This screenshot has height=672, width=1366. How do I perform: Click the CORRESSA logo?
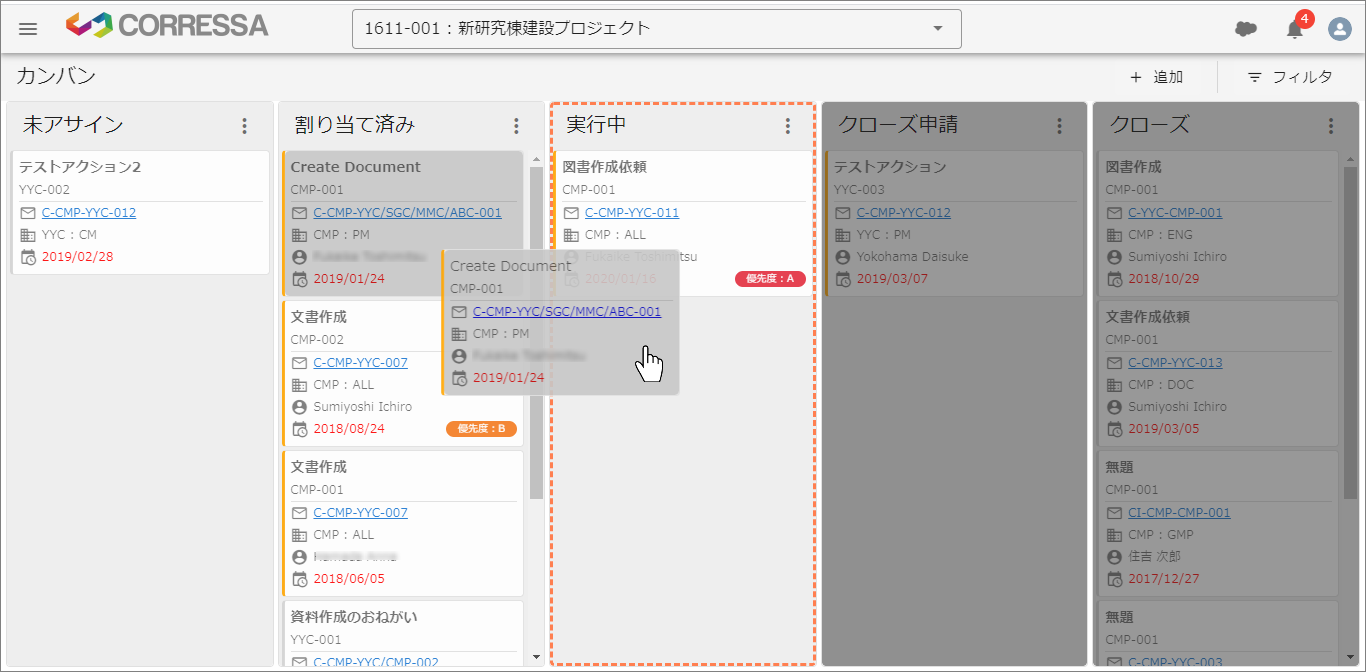coord(166,26)
